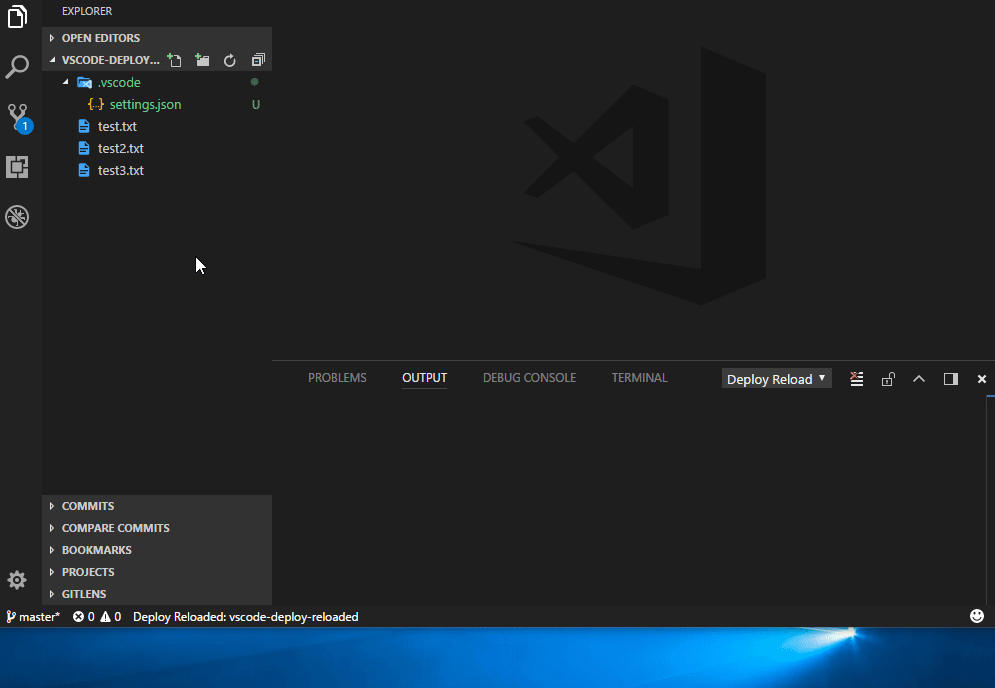Open the Extensions view in activity bar

coord(17,167)
